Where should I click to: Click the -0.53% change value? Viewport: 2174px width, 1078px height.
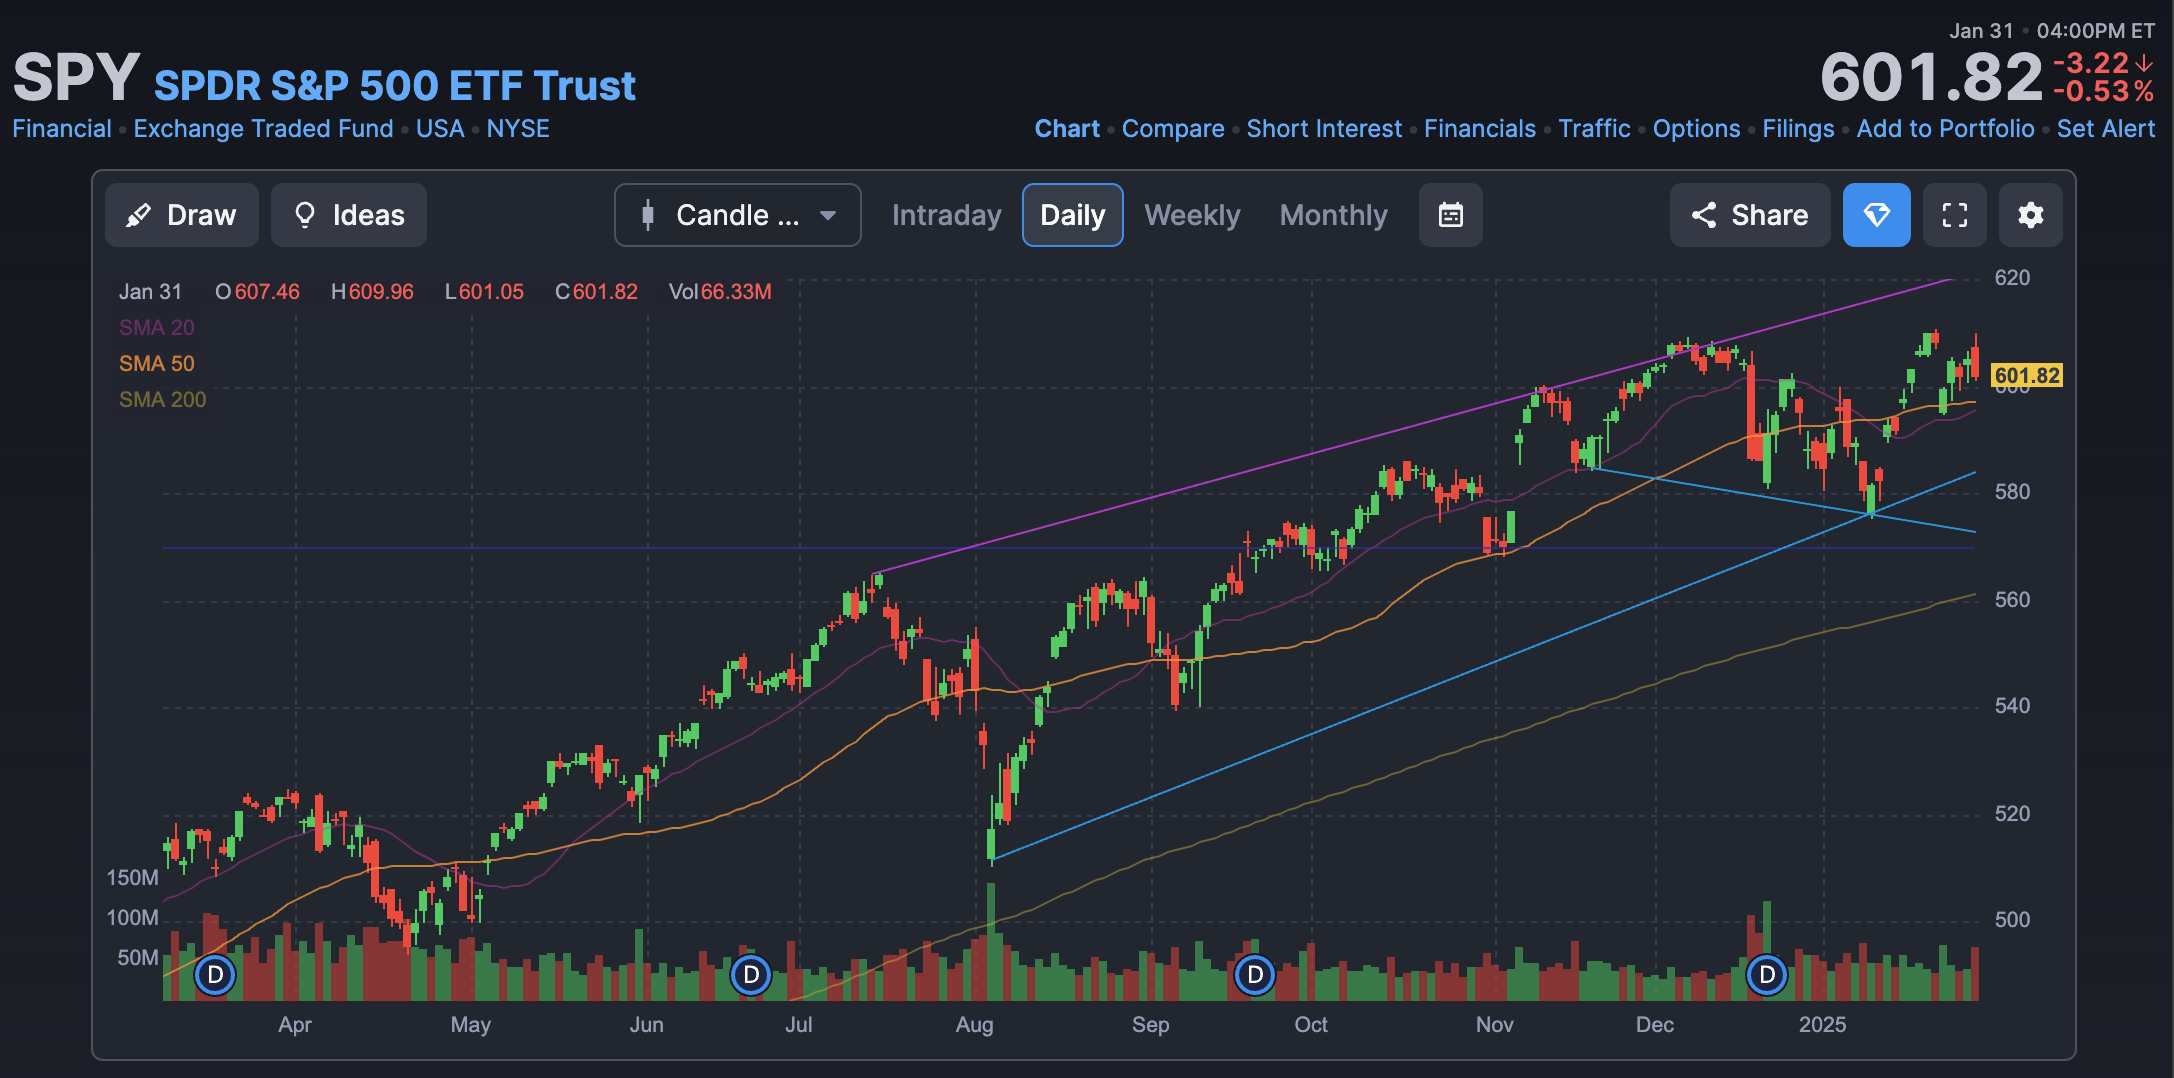[x=2104, y=92]
